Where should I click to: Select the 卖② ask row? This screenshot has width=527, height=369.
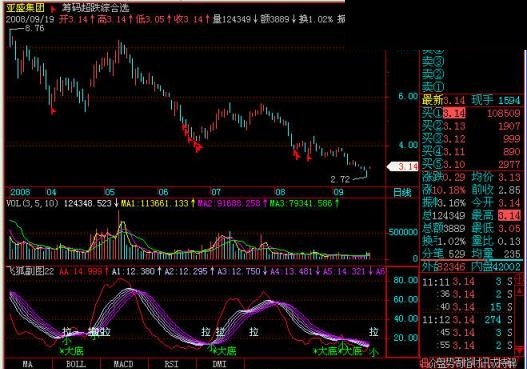click(x=471, y=74)
